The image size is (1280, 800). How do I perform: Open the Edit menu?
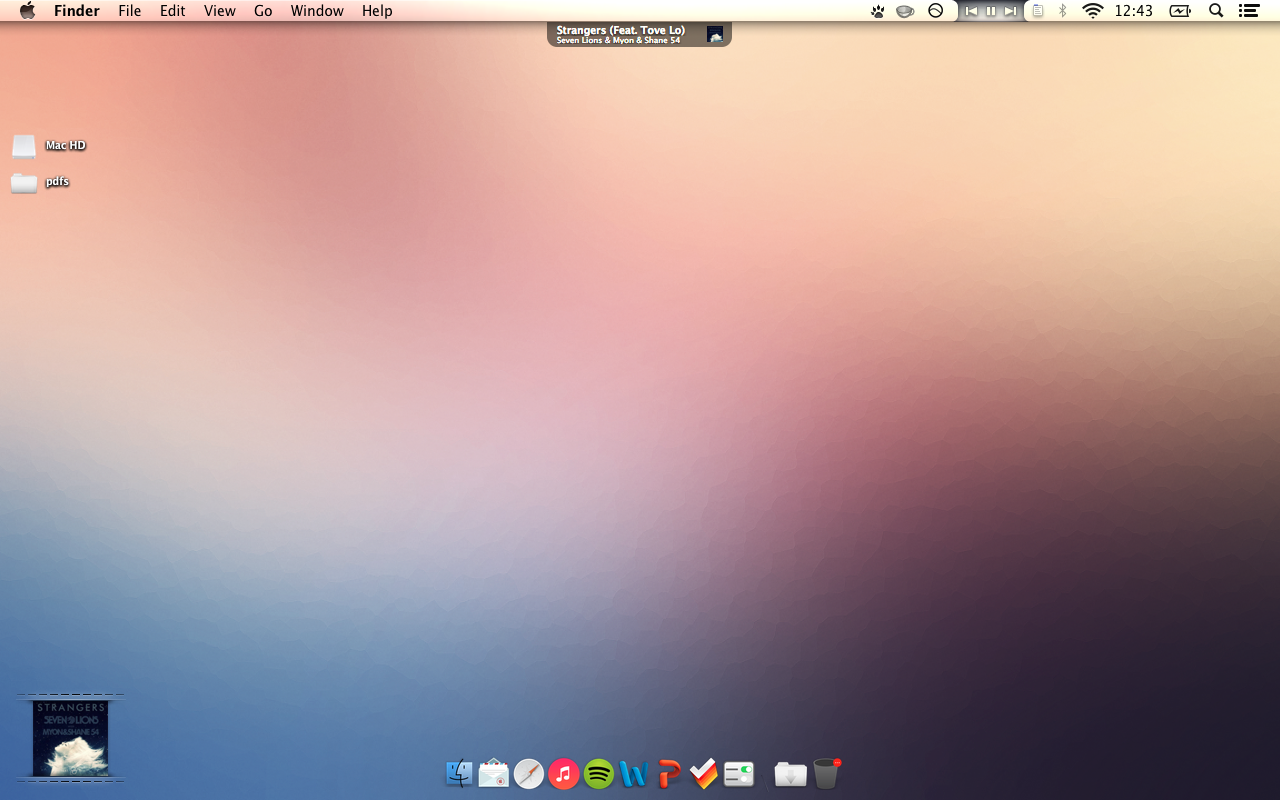(x=173, y=11)
